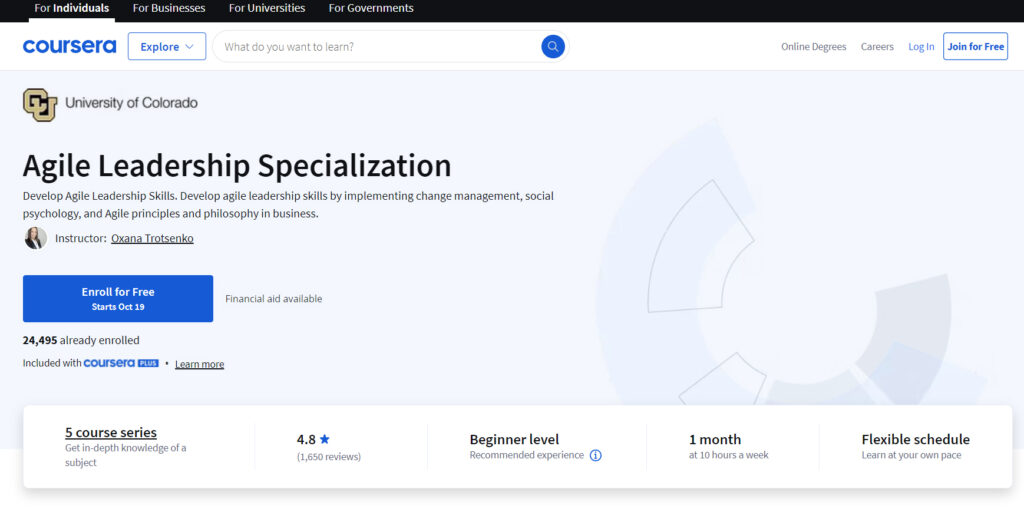Click the star rating icon next to 4.8
This screenshot has width=1024, height=512.
[325, 439]
